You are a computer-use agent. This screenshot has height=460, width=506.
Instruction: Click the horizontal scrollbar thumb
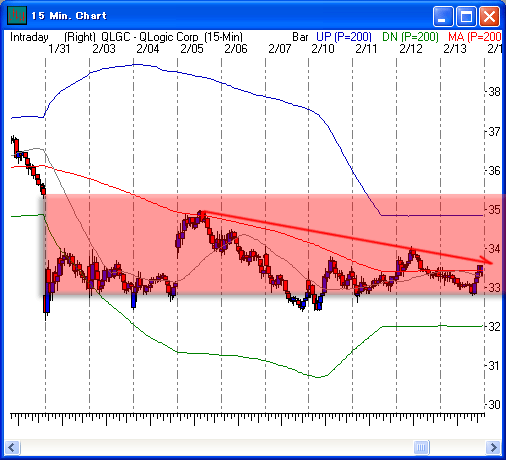[x=421, y=447]
